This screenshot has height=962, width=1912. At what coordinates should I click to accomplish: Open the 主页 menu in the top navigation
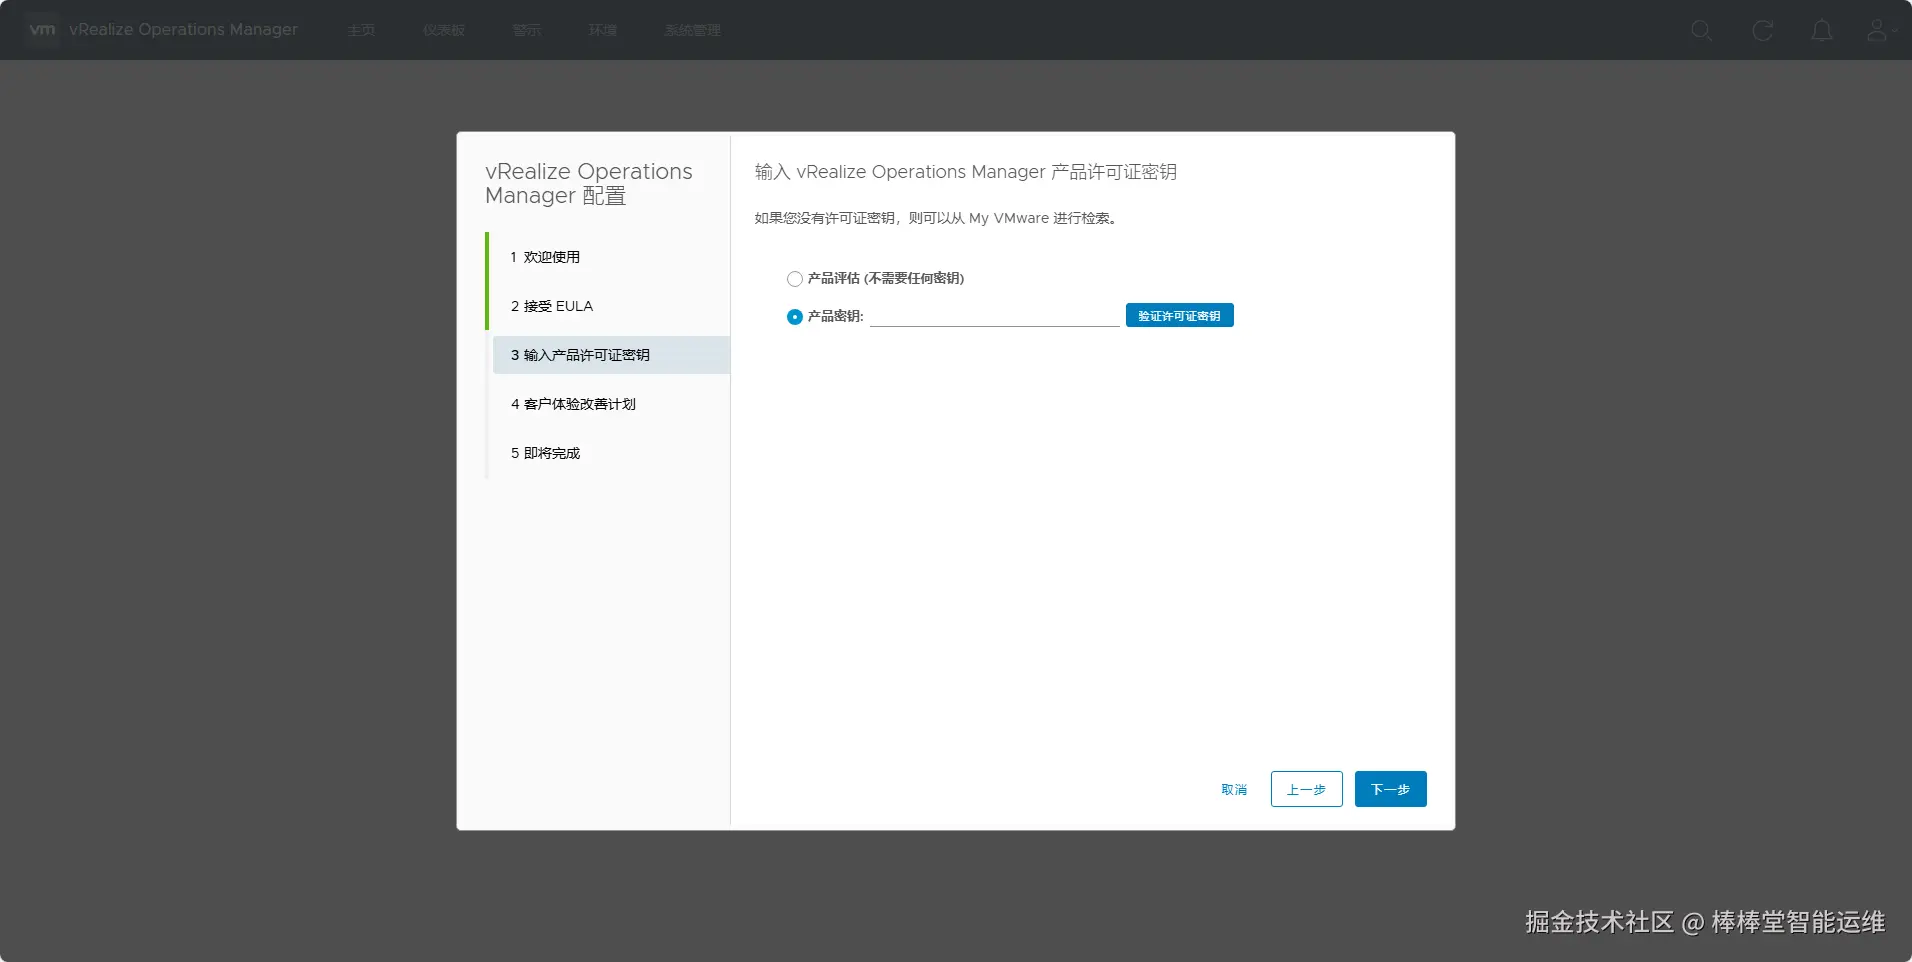click(x=361, y=31)
